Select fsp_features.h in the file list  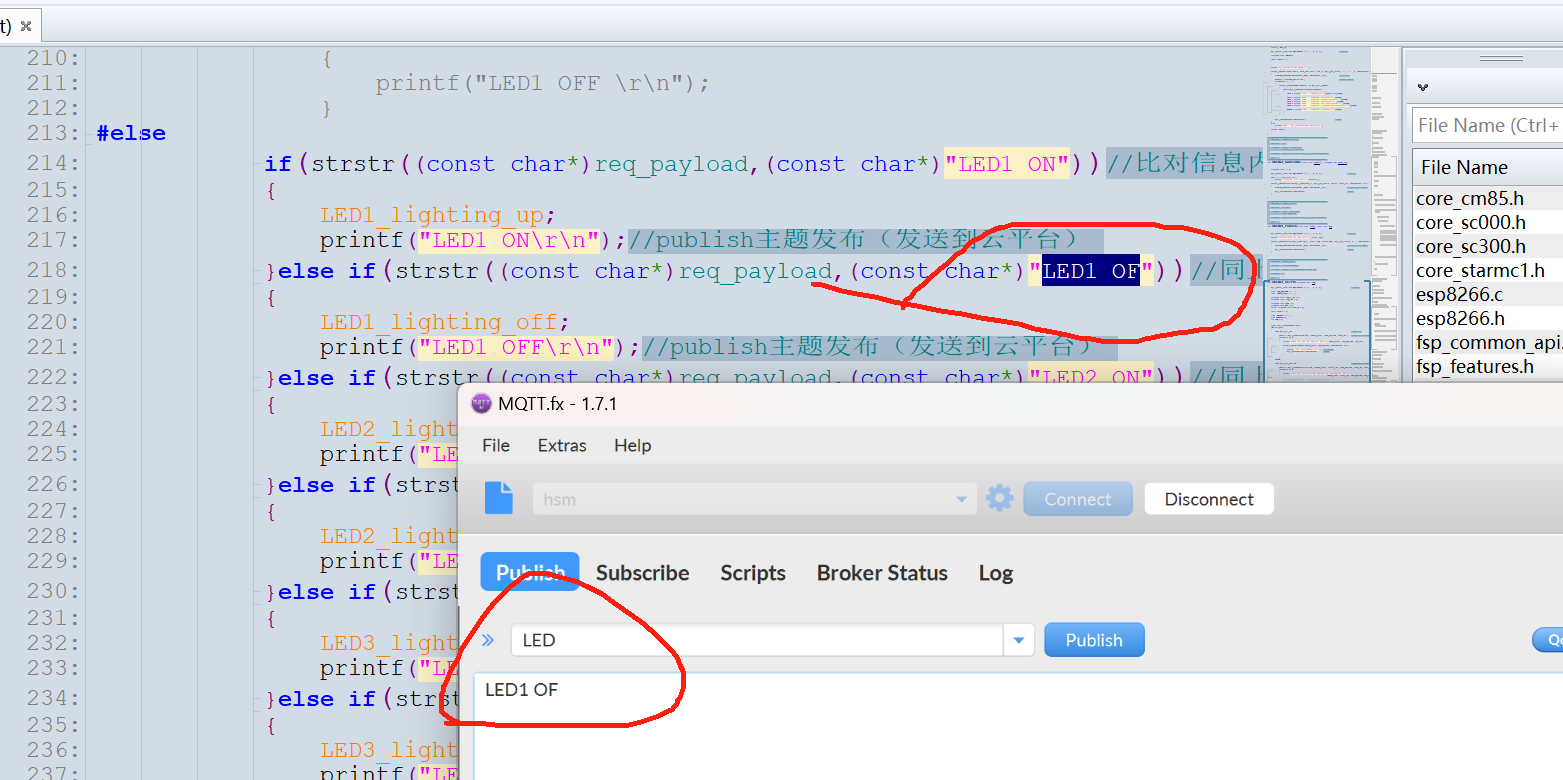pyautogui.click(x=1475, y=366)
